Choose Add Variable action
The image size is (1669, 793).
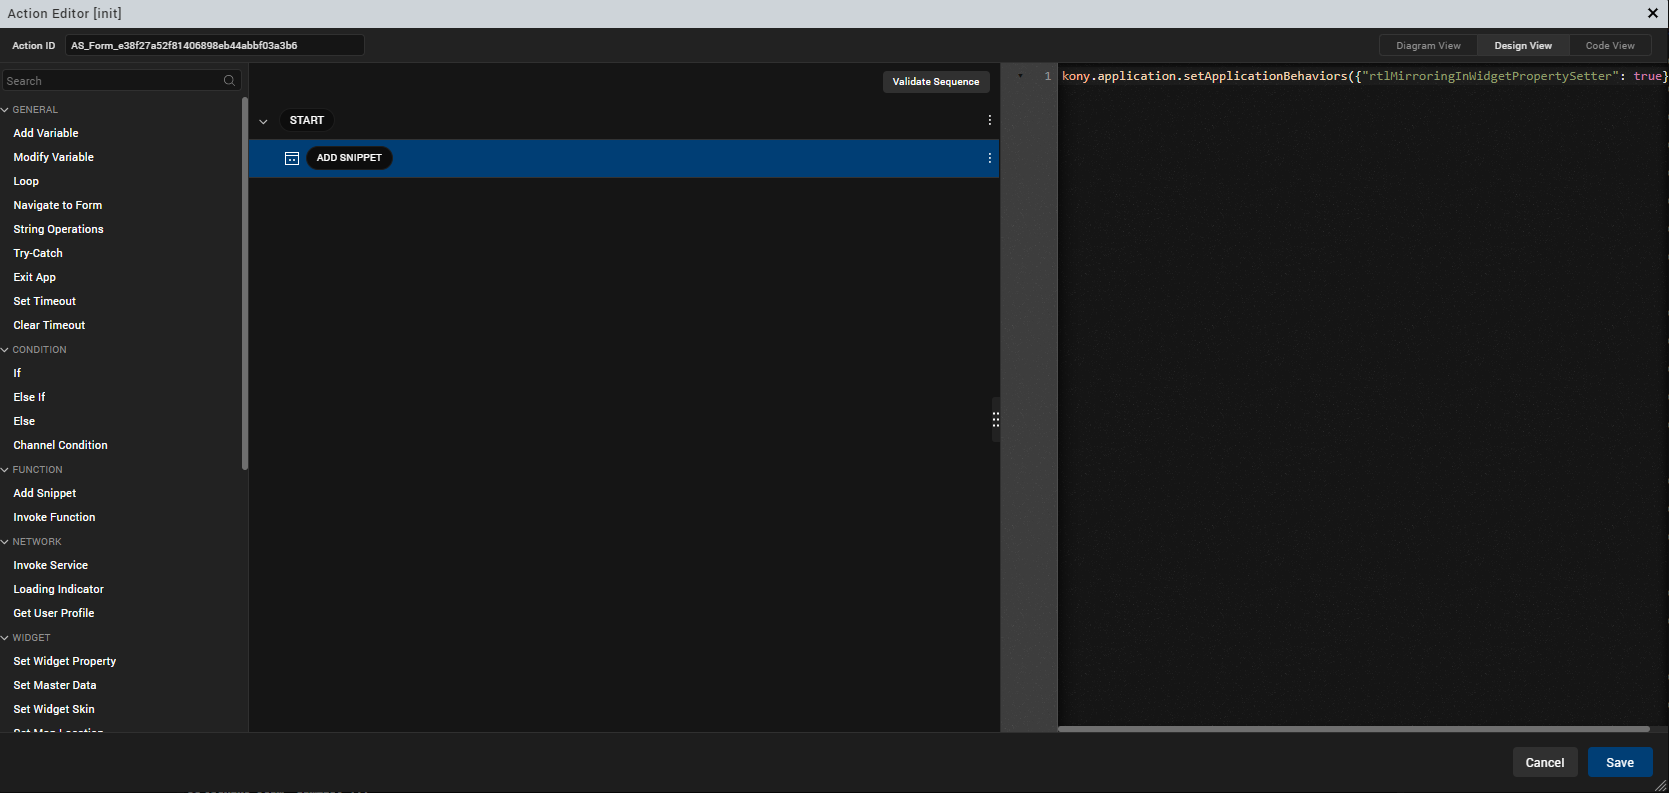tap(46, 133)
